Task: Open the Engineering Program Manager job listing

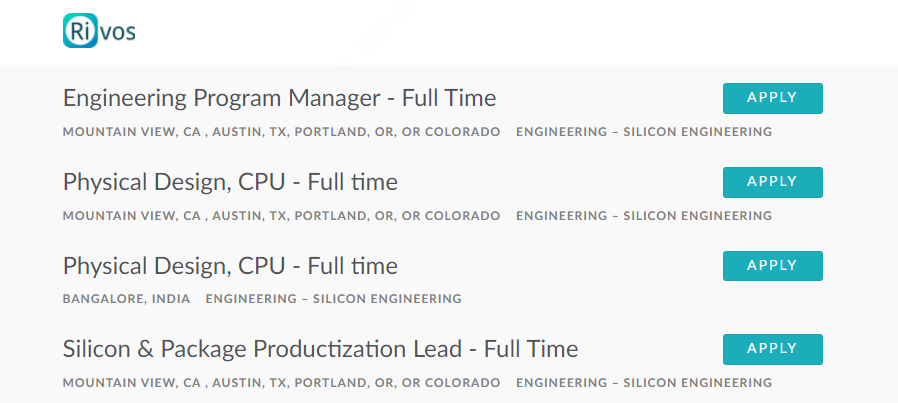Action: [279, 98]
